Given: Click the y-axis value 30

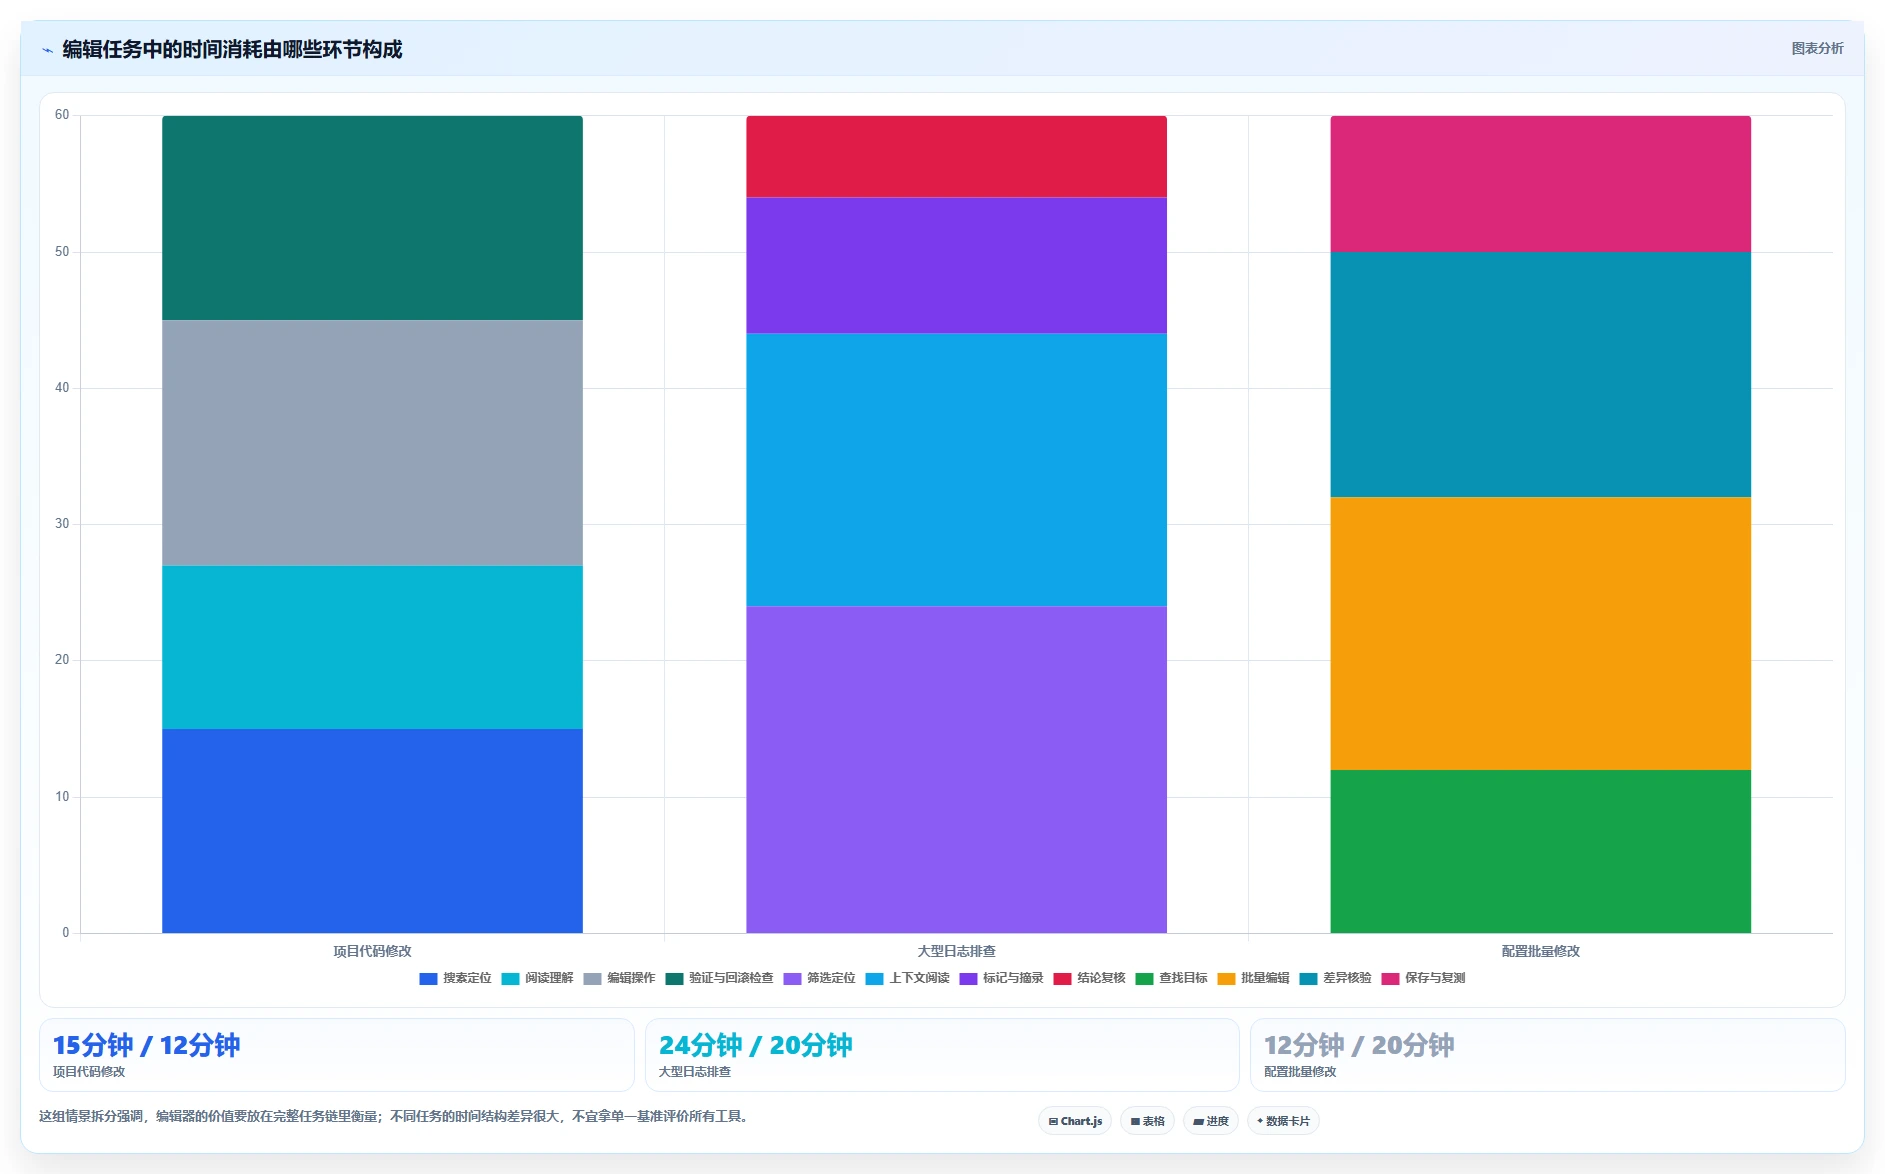Looking at the screenshot, I should [x=62, y=524].
